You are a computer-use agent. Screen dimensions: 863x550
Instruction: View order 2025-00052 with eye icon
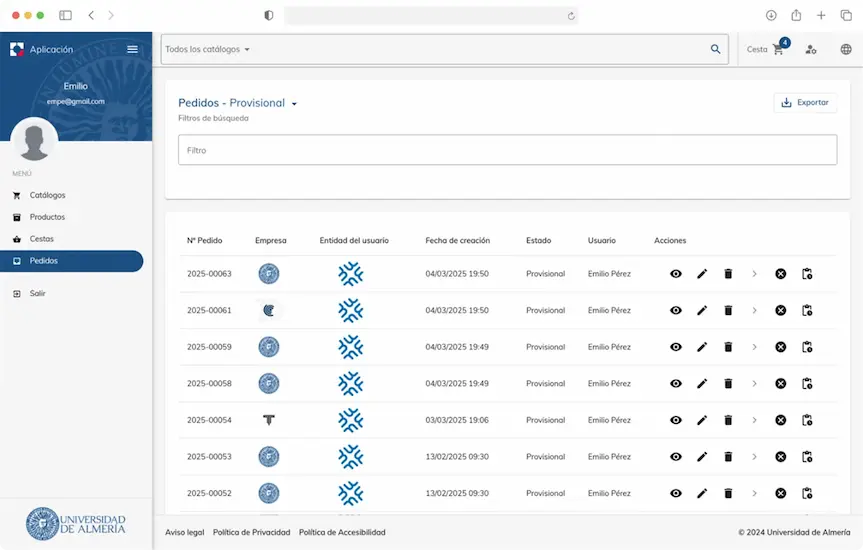click(x=675, y=493)
